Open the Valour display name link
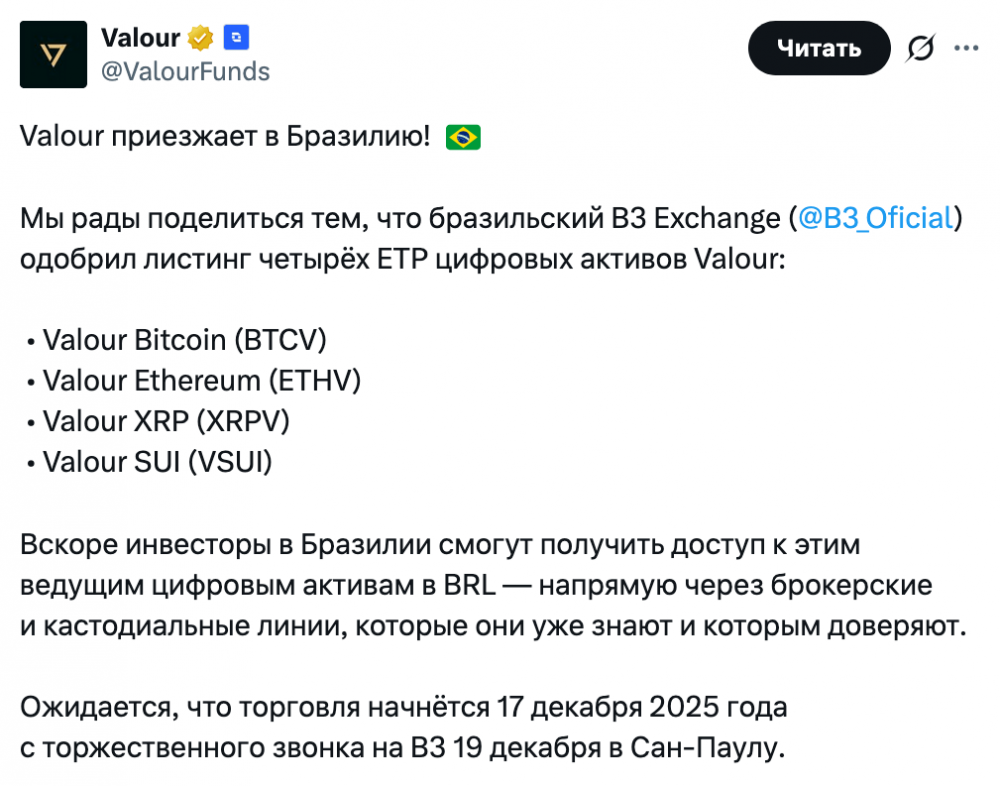The image size is (1000, 786). click(140, 39)
